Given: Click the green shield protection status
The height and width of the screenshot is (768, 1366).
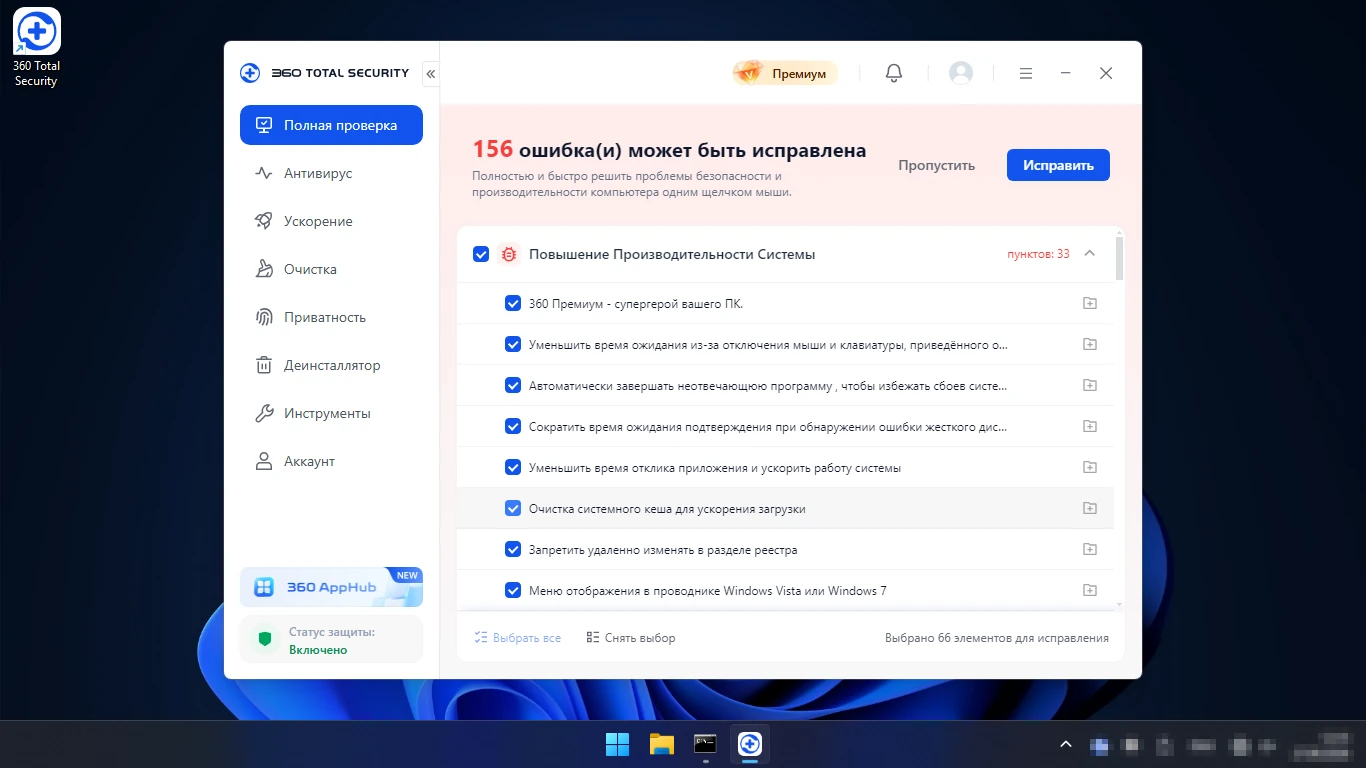Looking at the screenshot, I should tap(265, 639).
